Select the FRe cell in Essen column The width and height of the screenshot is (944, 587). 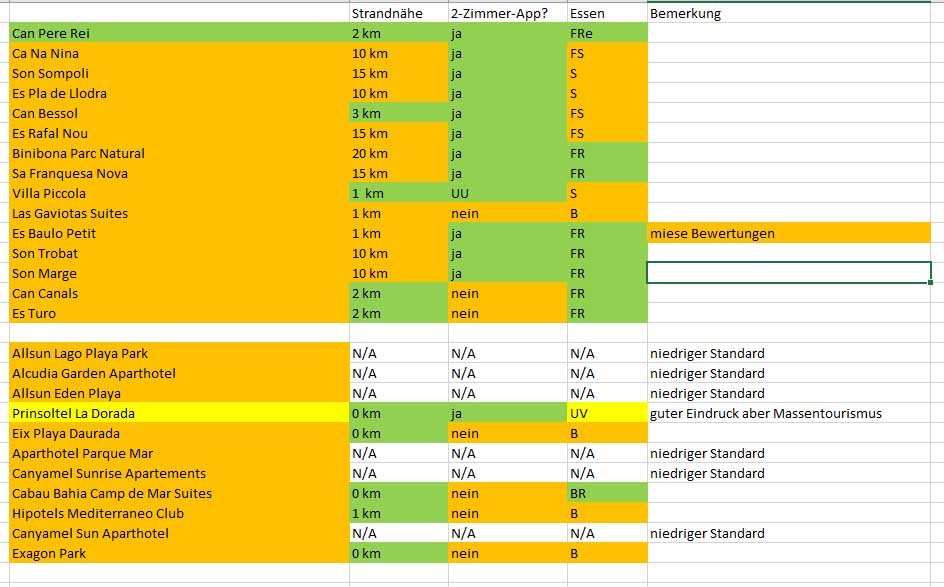(606, 33)
